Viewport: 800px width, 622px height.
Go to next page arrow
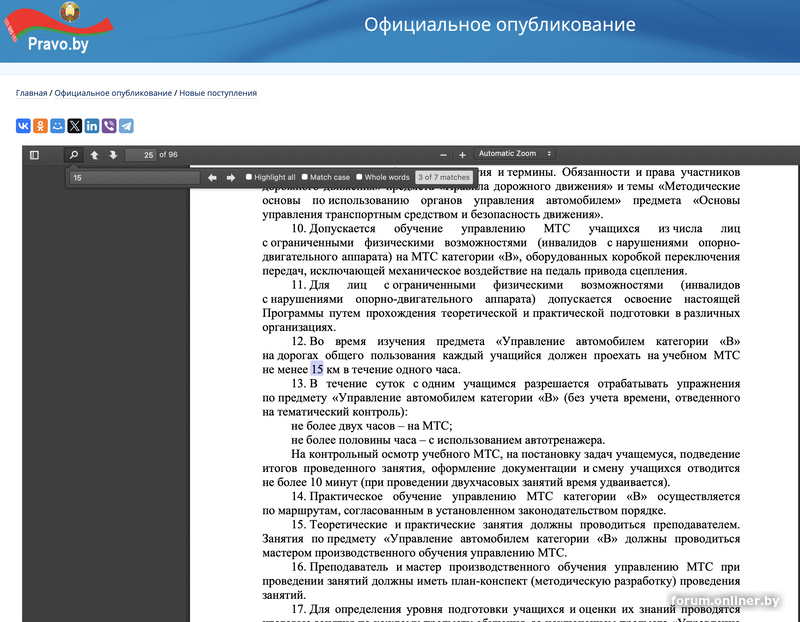[x=113, y=155]
